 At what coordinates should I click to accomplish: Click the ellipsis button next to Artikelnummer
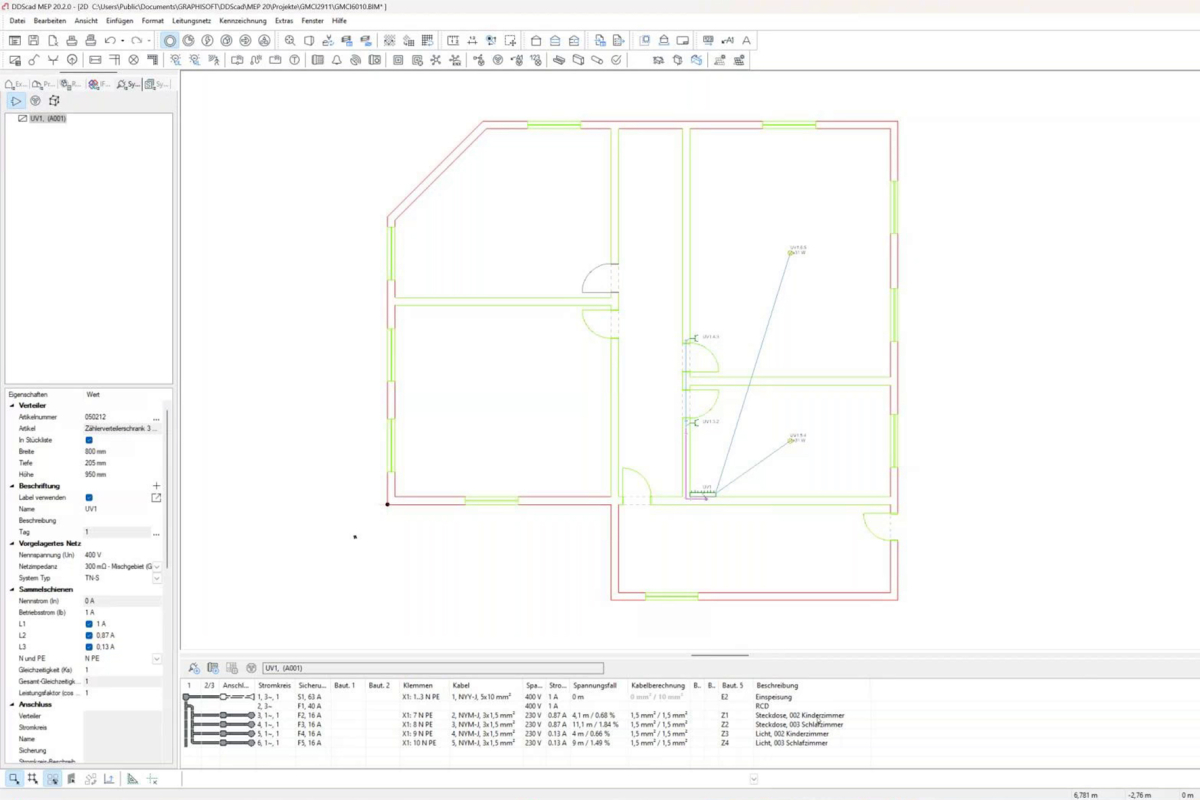[x=156, y=417]
